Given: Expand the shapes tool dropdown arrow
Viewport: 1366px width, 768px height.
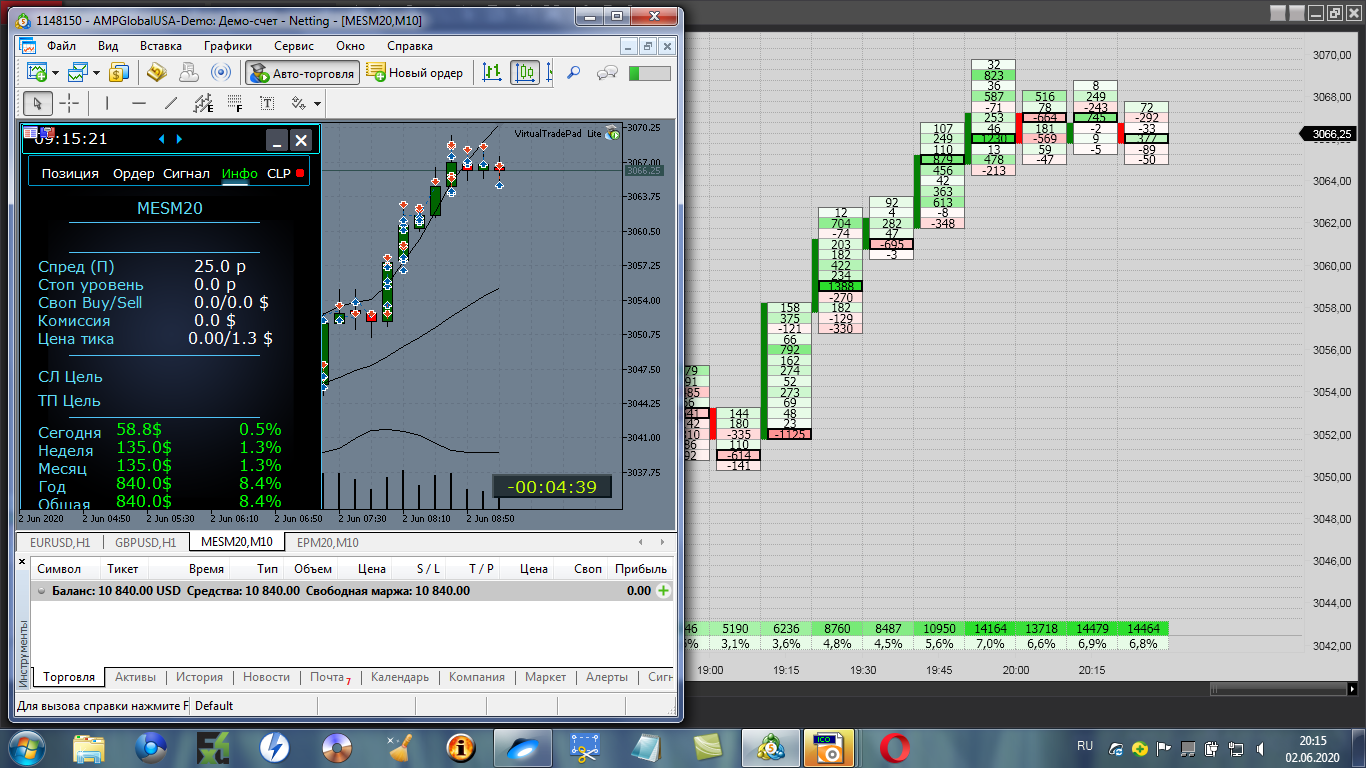Looking at the screenshot, I should coord(317,104).
